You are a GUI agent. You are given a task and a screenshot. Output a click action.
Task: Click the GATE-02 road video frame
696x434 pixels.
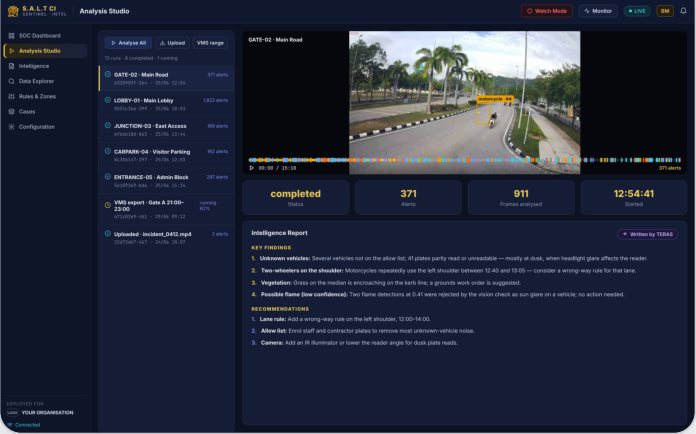[x=464, y=102]
